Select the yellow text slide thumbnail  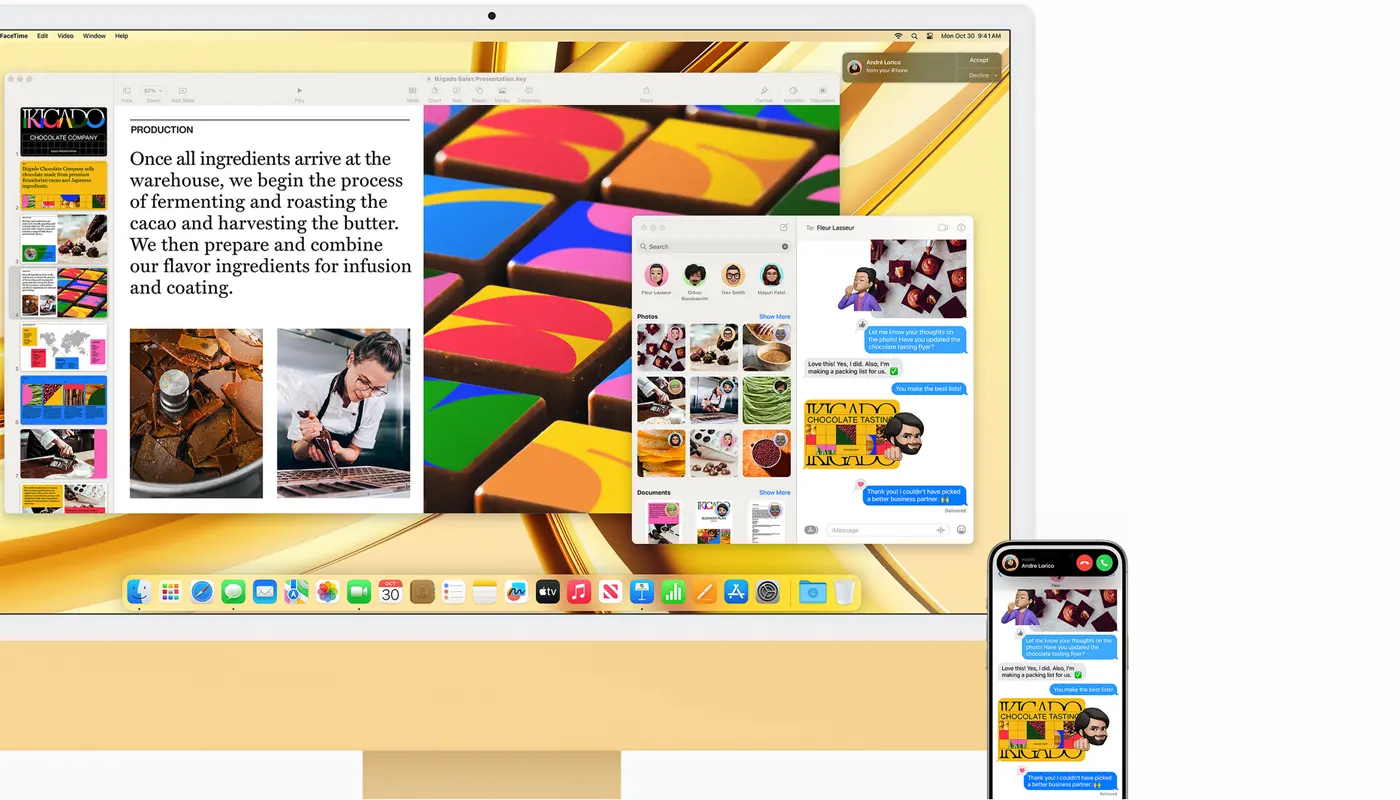(x=63, y=185)
